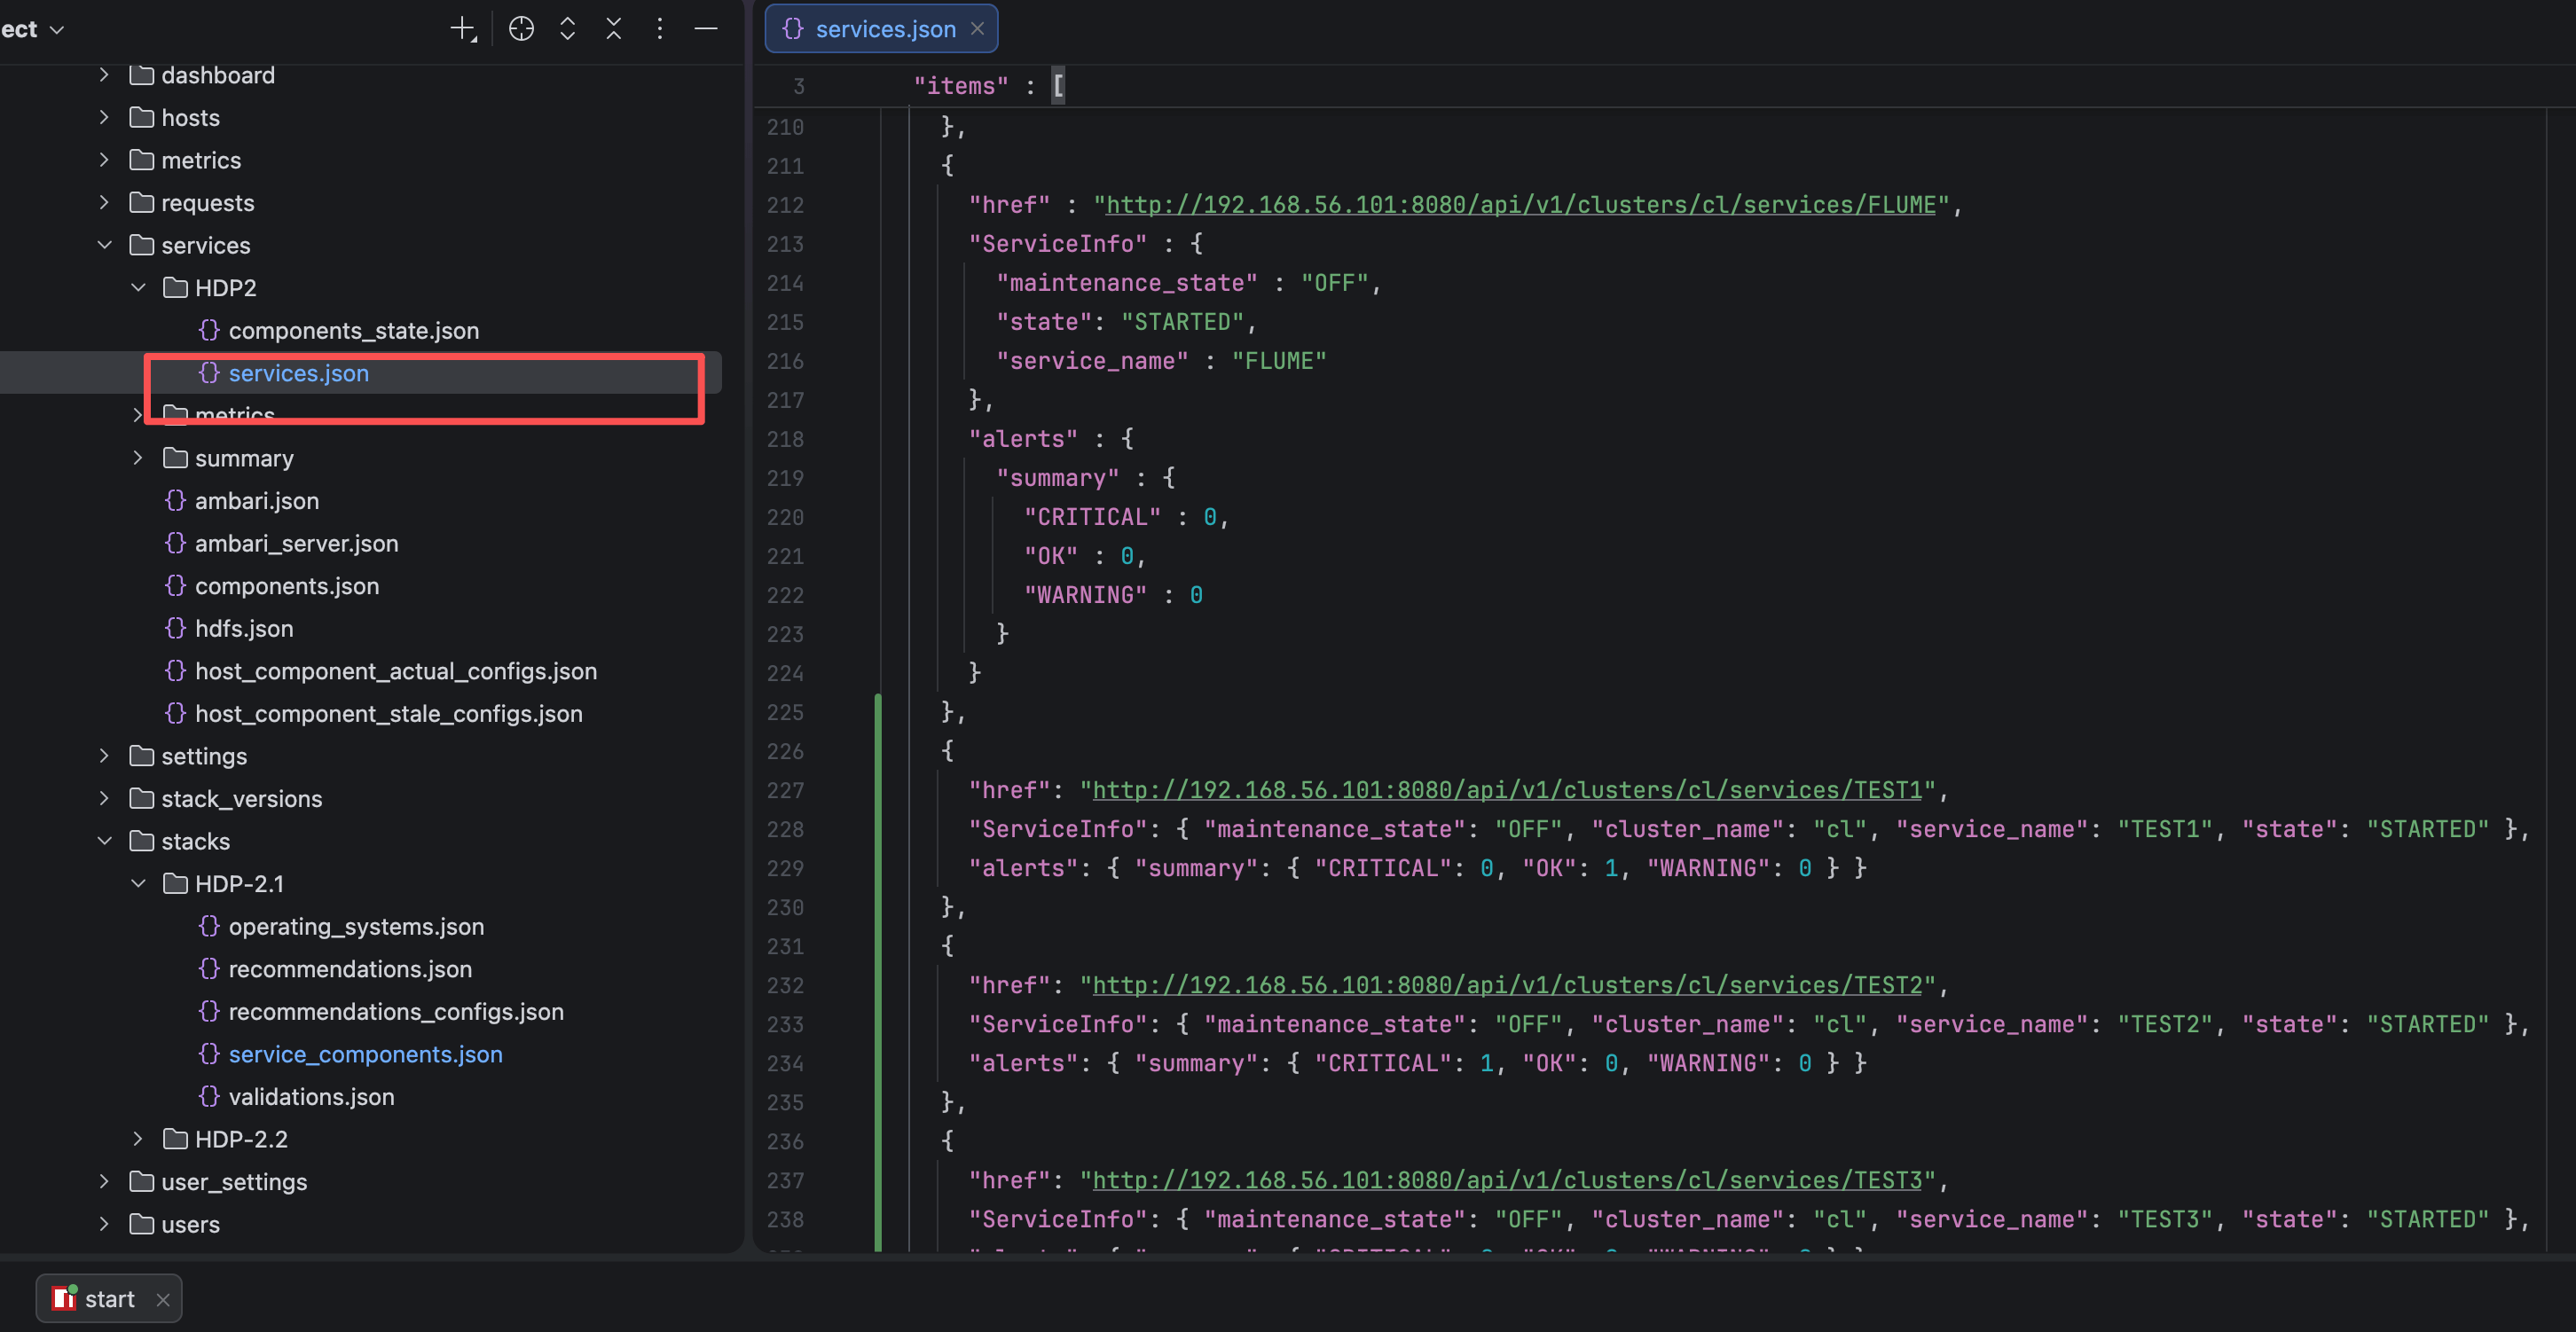Screen dimensions: 2576x1332
Task: Select ambari_server.json file
Action: click(x=296, y=543)
